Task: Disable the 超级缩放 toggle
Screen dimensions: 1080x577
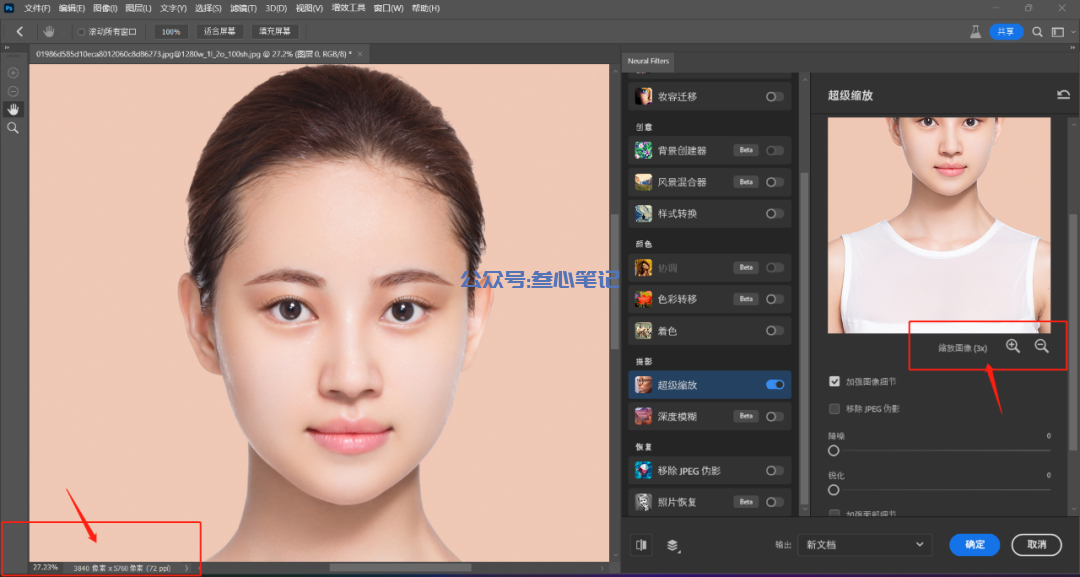Action: (775, 385)
